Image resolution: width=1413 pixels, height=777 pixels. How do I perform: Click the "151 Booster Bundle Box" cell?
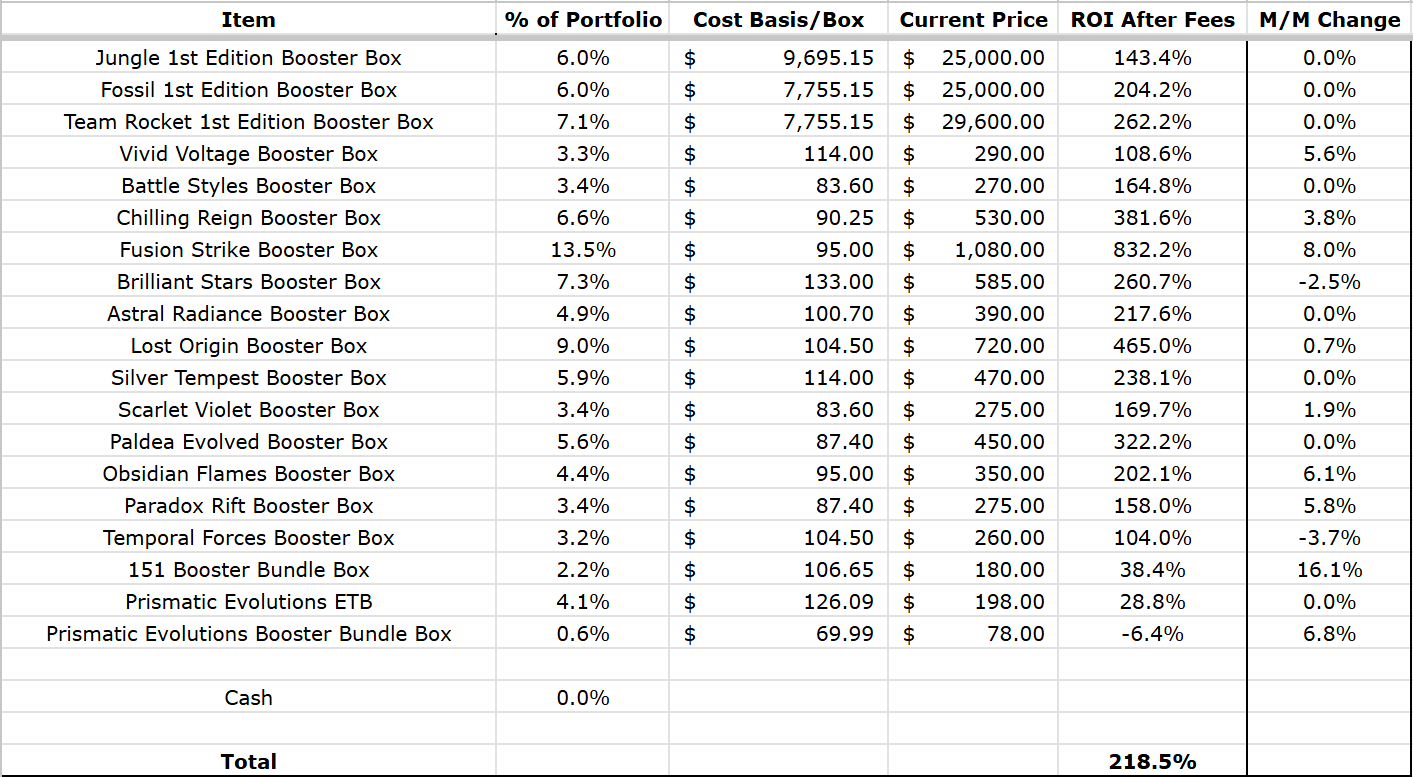[x=248, y=570]
